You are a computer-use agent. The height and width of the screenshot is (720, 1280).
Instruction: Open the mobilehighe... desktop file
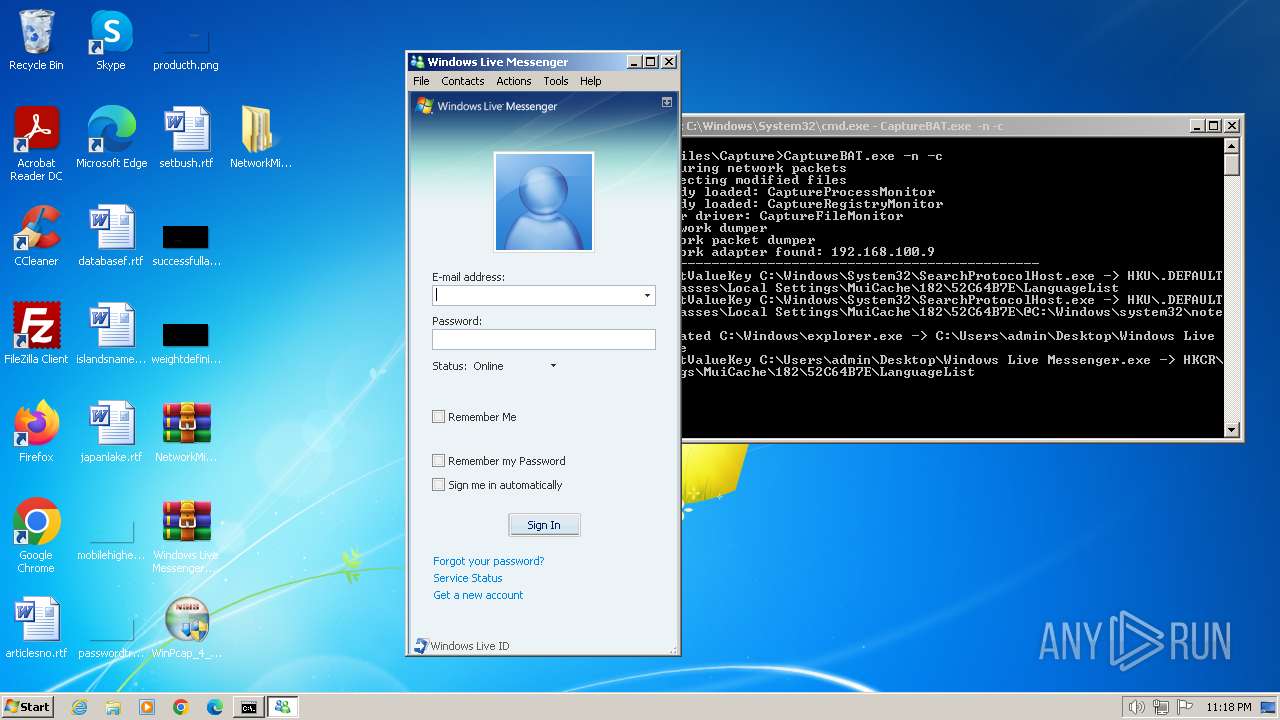click(x=111, y=536)
